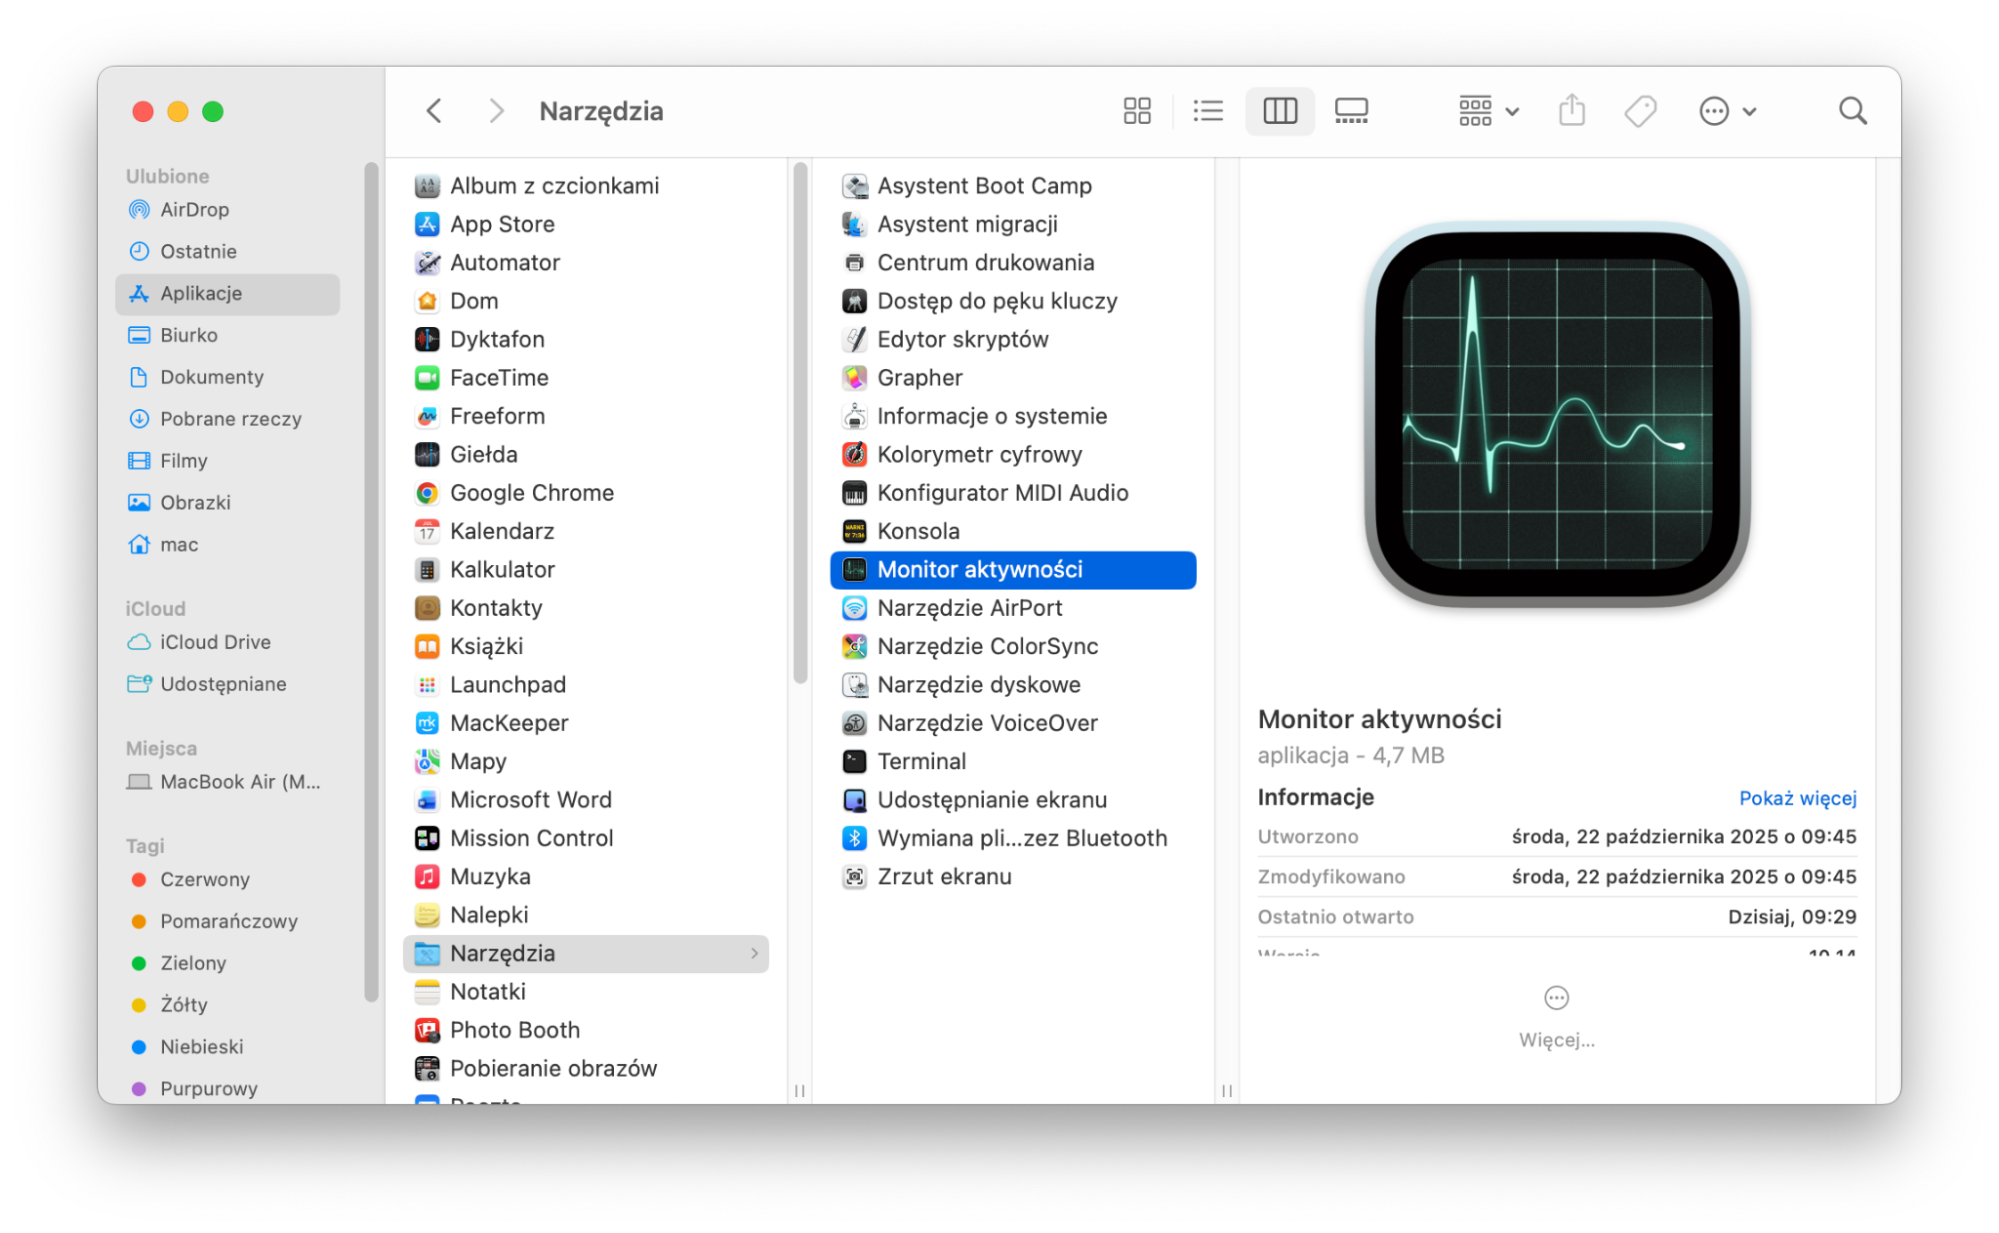The image size is (1999, 1233).
Task: Select the Niebieski blue tag
Action: click(x=228, y=1046)
